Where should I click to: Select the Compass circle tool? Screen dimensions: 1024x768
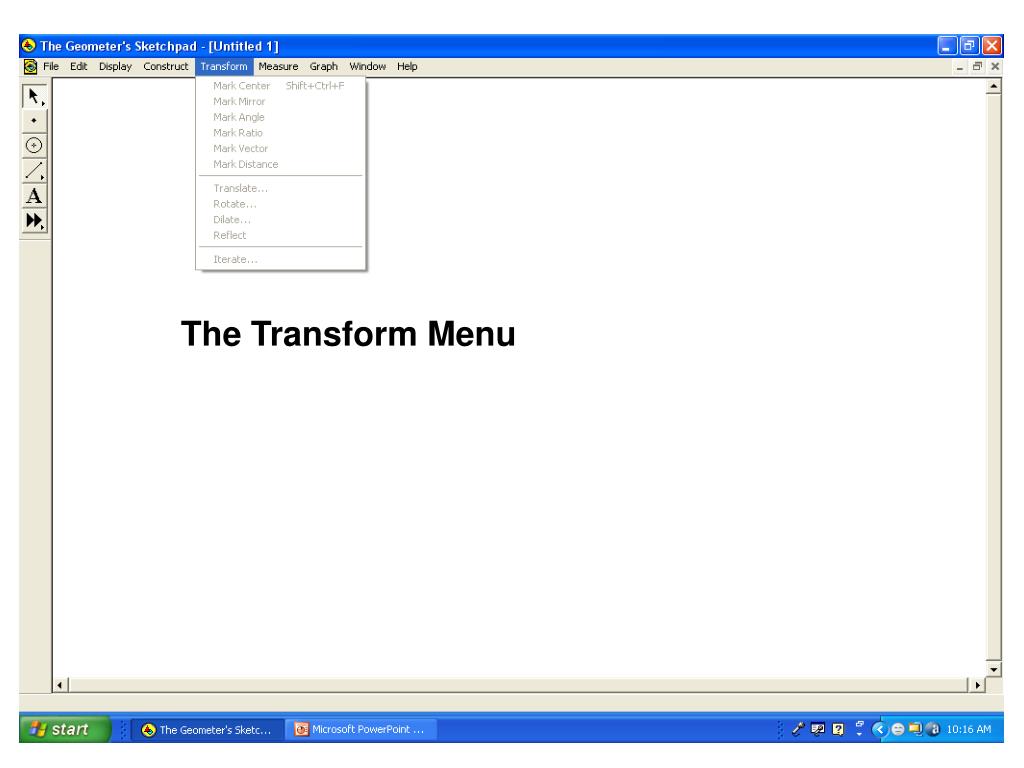click(x=34, y=146)
